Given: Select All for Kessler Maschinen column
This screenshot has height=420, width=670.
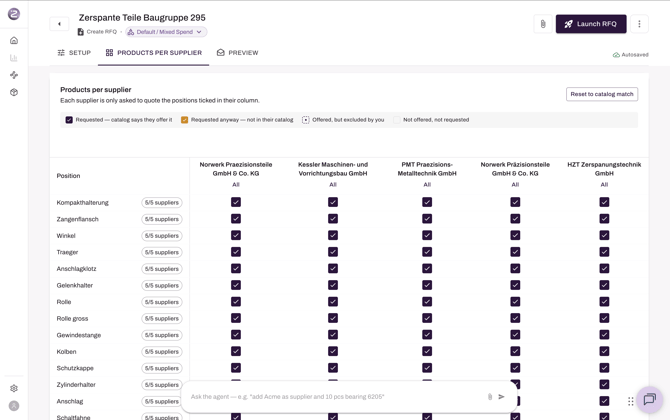Looking at the screenshot, I should [333, 185].
